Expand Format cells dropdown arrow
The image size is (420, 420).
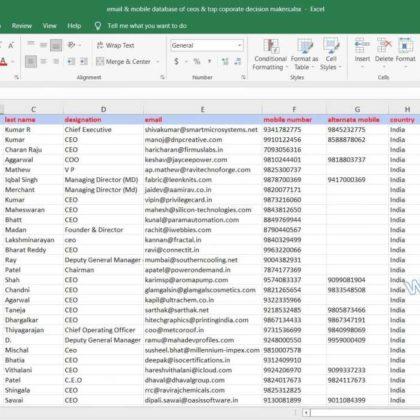tap(406, 67)
